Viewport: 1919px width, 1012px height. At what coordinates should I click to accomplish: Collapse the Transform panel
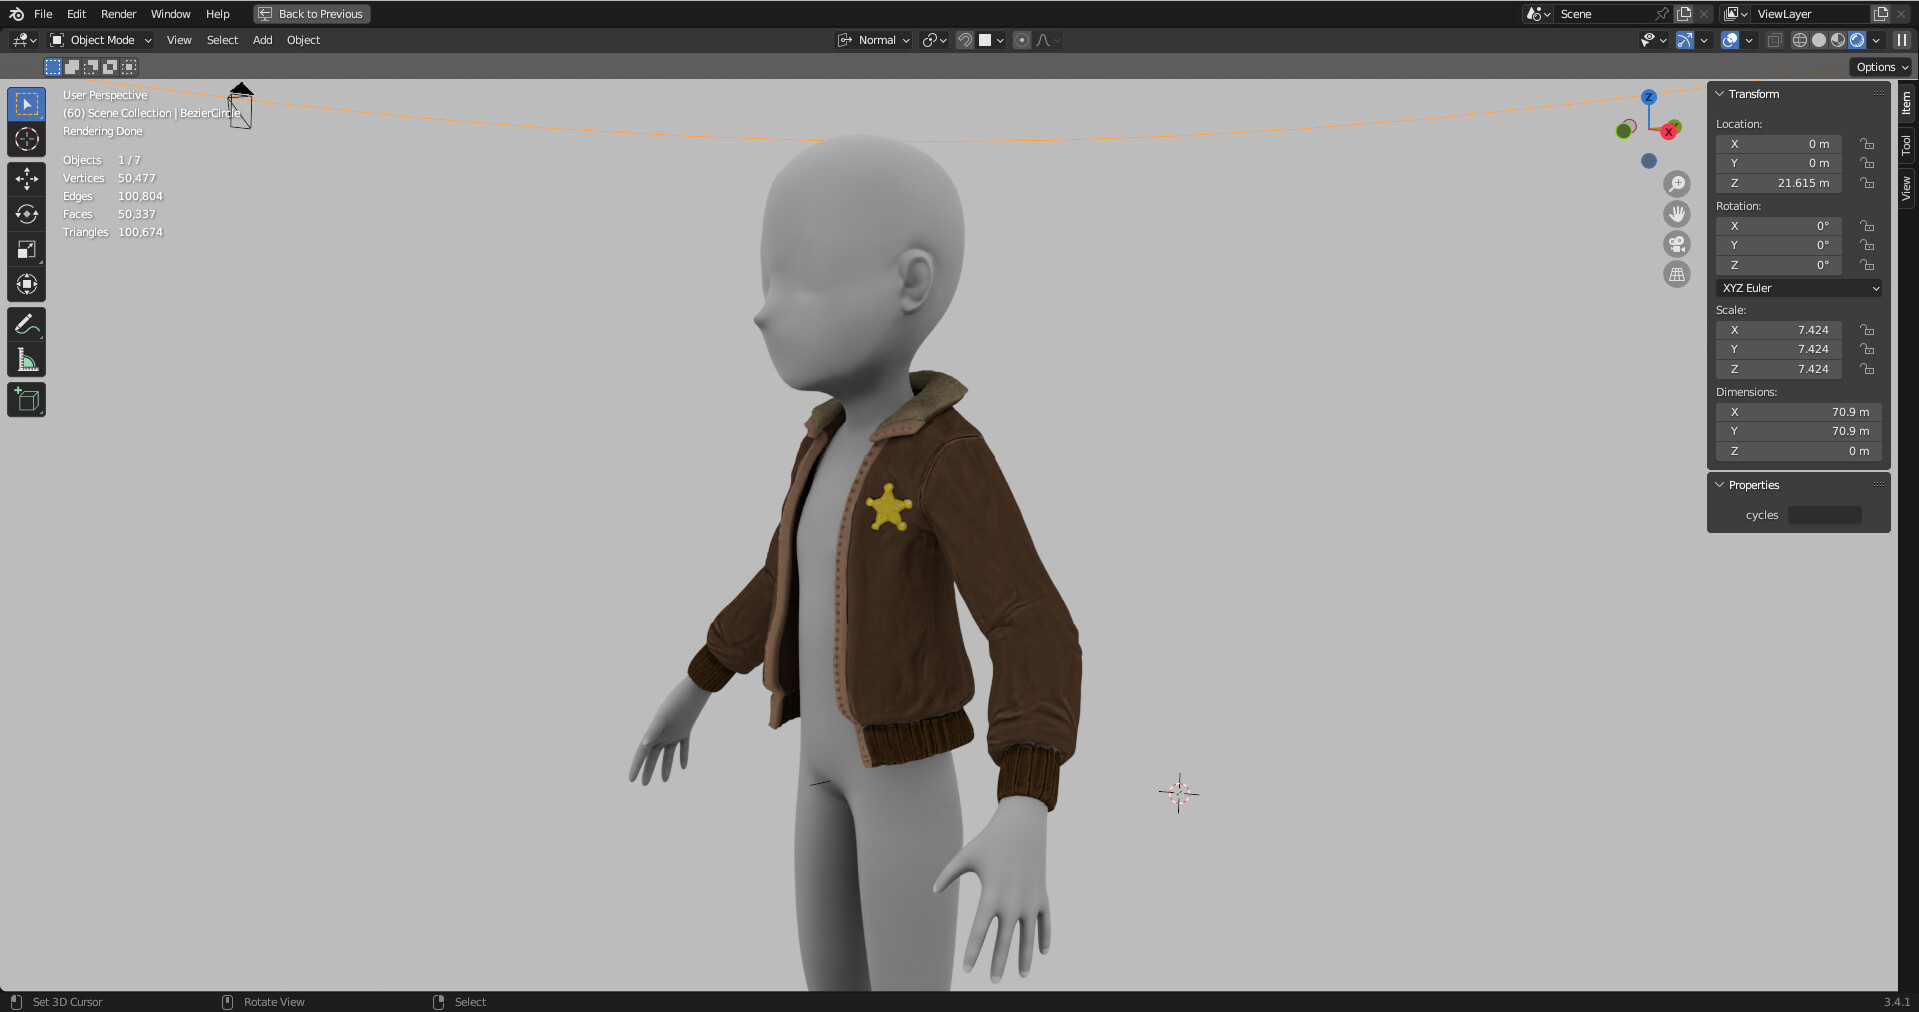point(1720,94)
